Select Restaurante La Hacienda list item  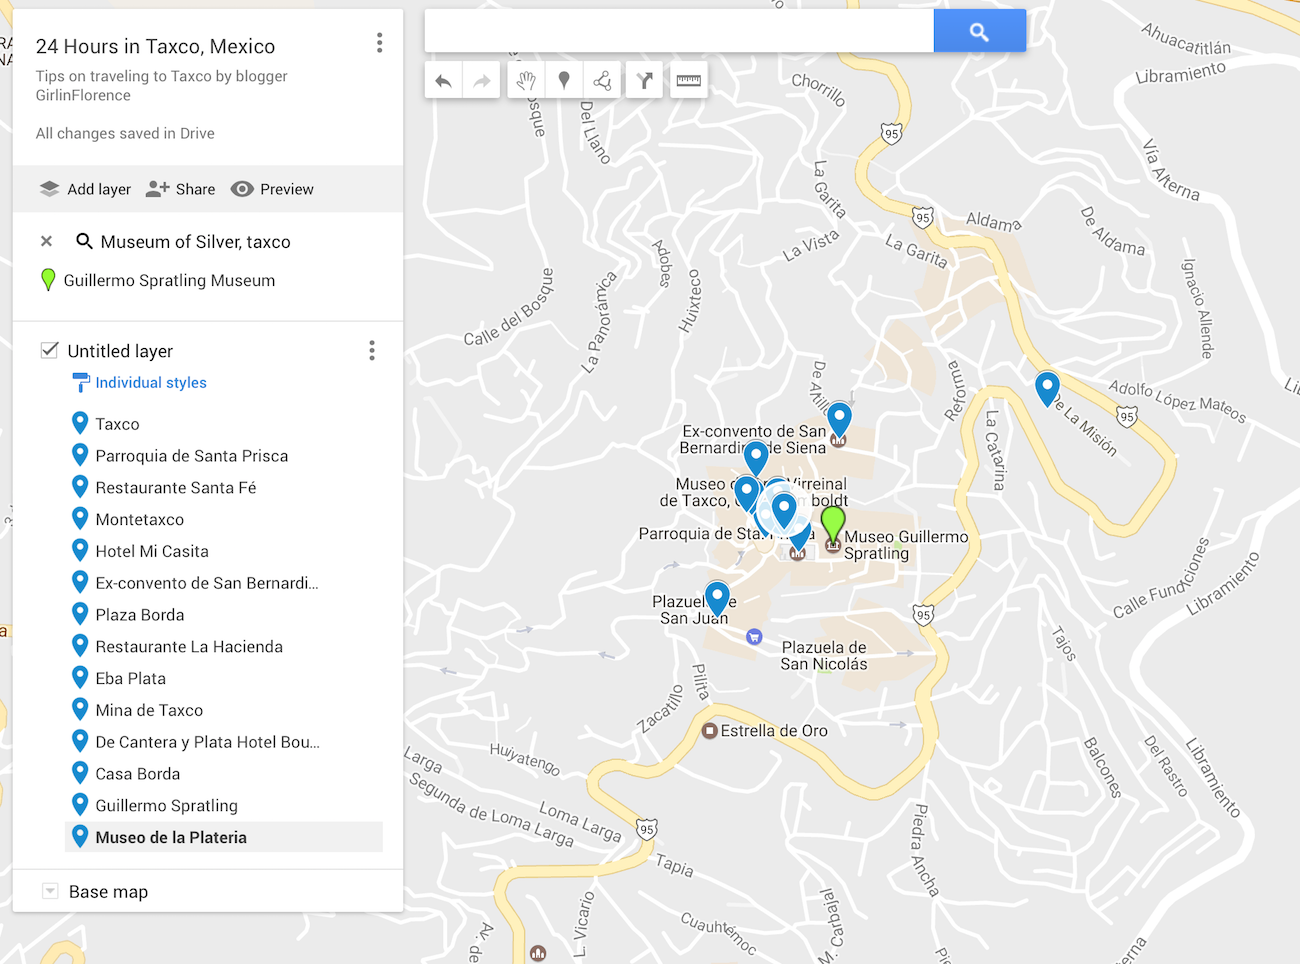189,647
